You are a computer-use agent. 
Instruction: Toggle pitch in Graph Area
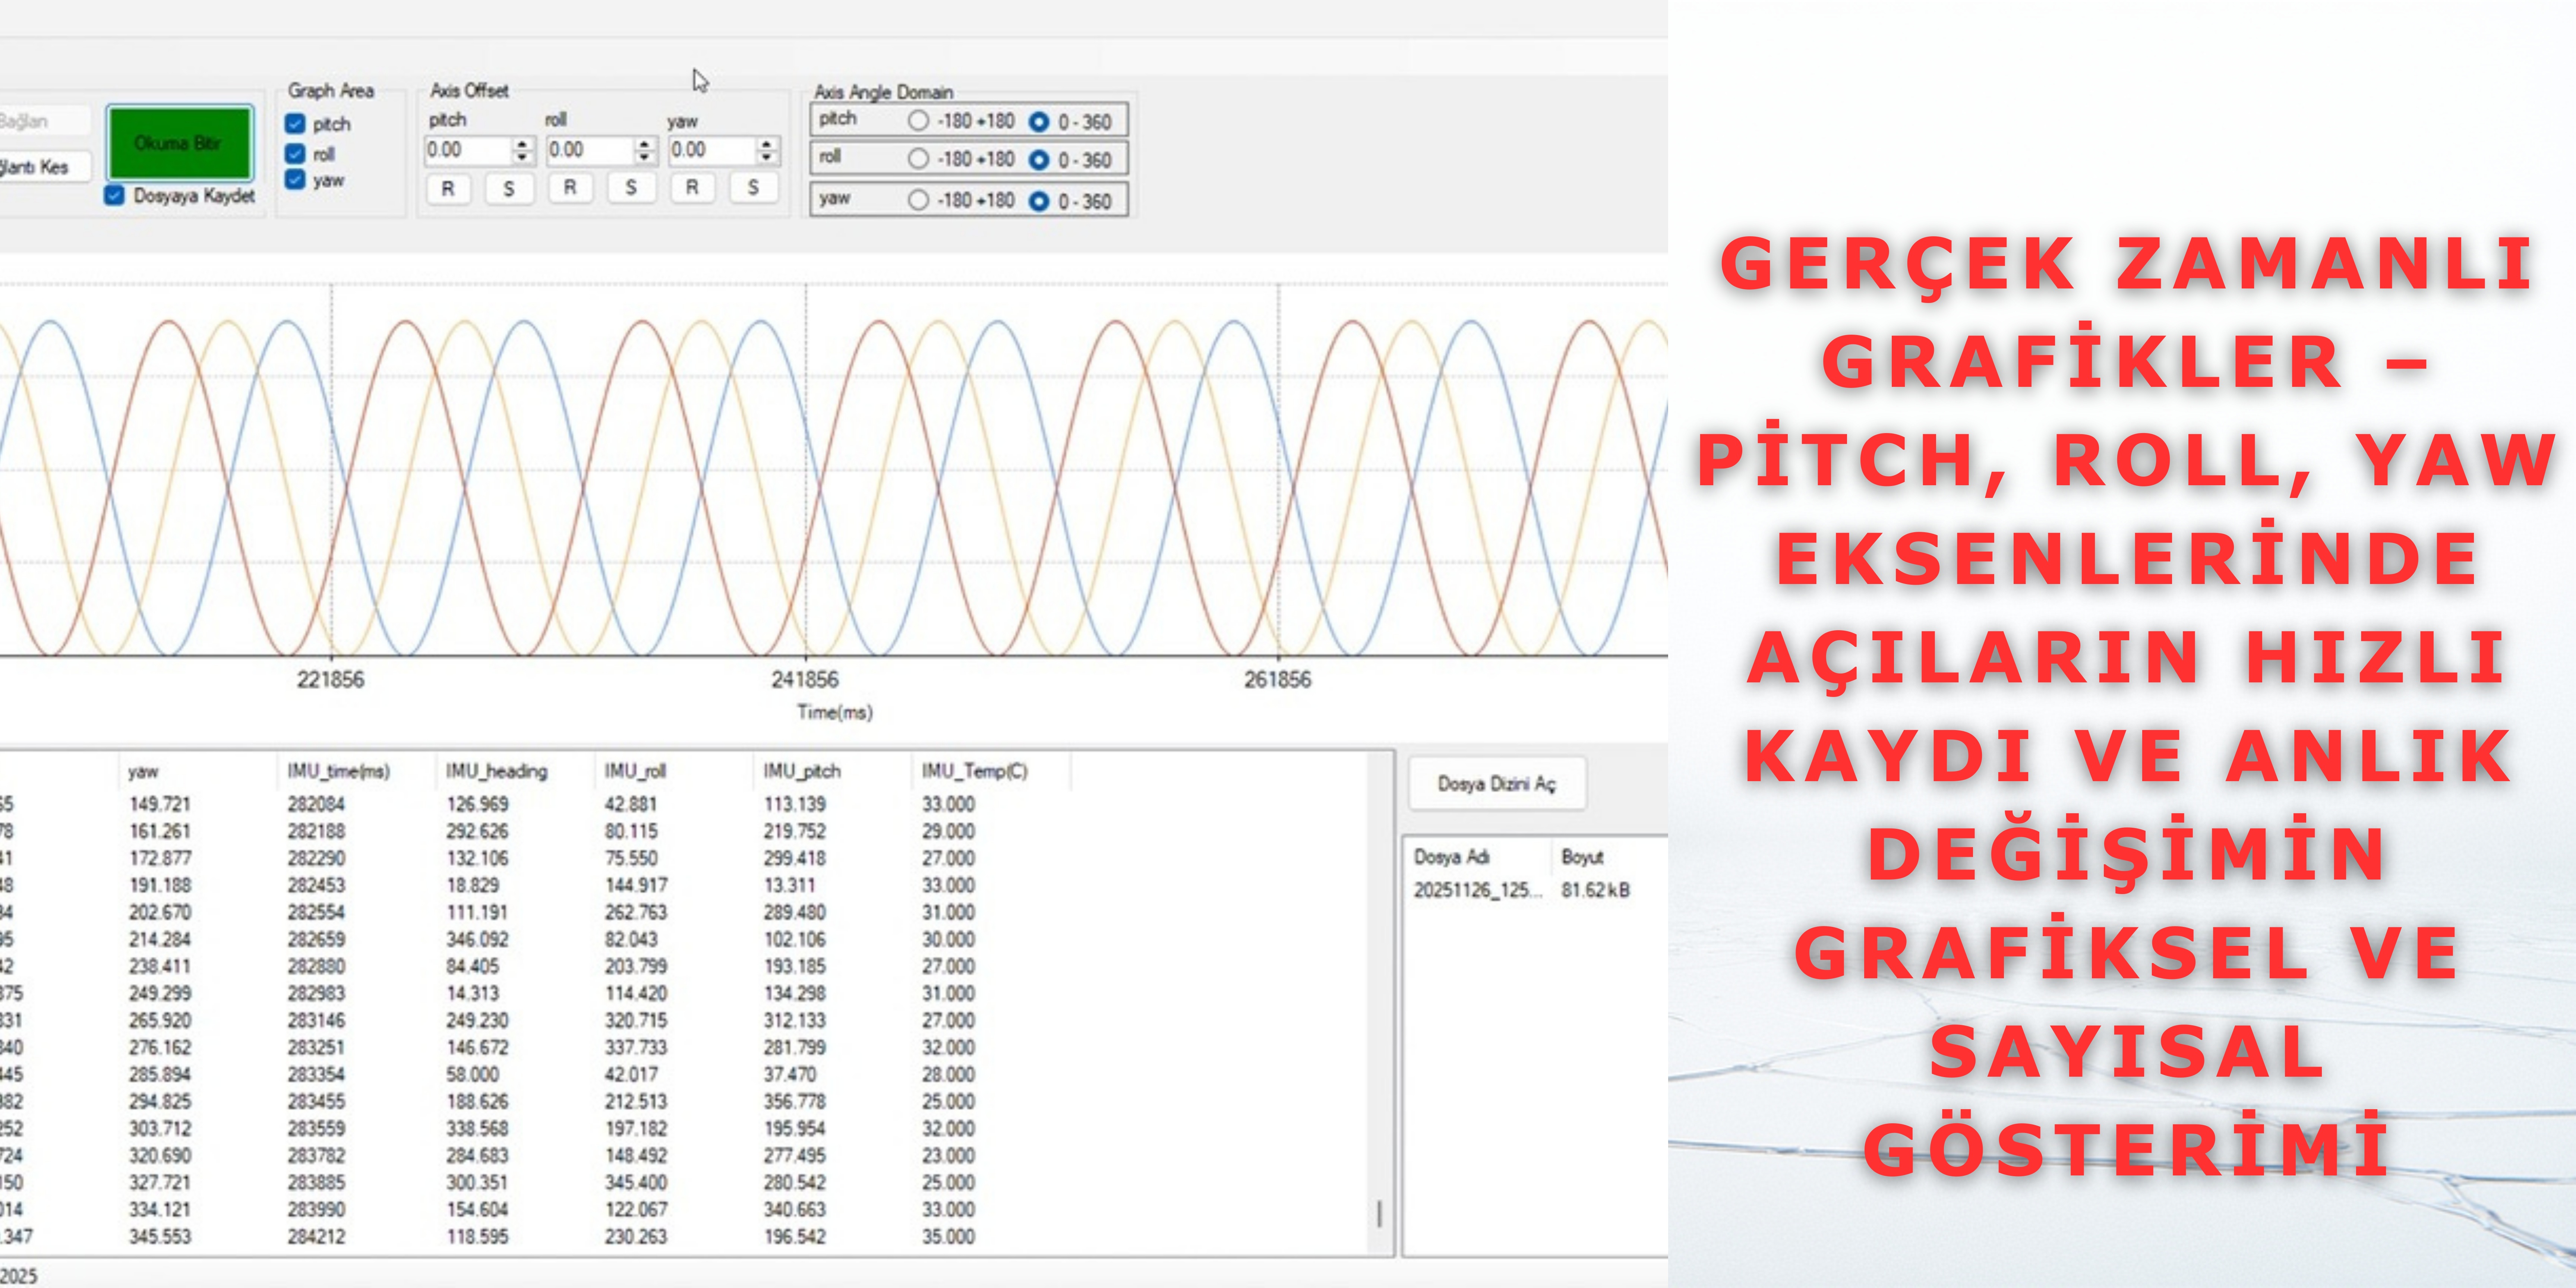295,124
